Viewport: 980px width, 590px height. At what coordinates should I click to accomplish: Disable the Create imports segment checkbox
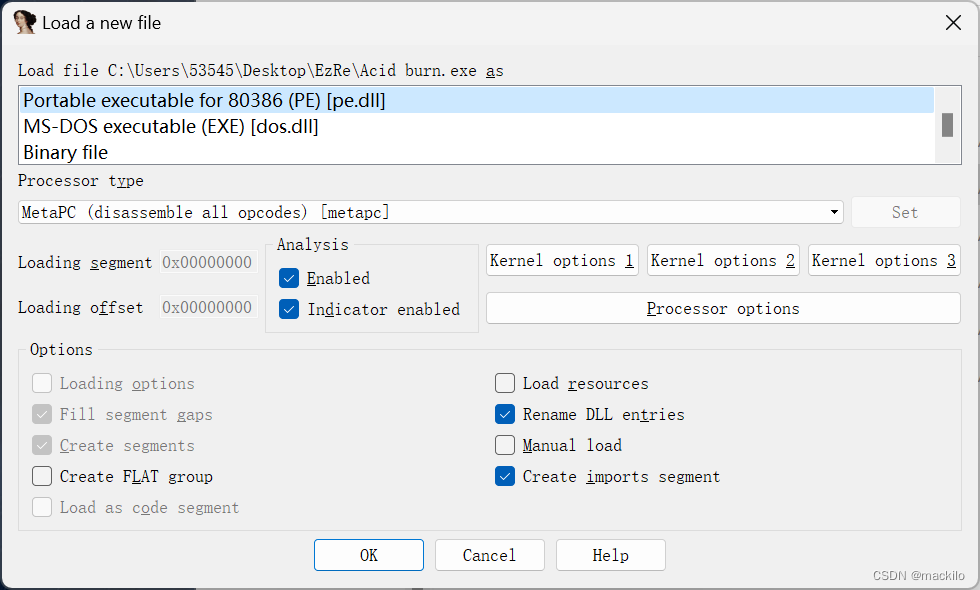505,476
